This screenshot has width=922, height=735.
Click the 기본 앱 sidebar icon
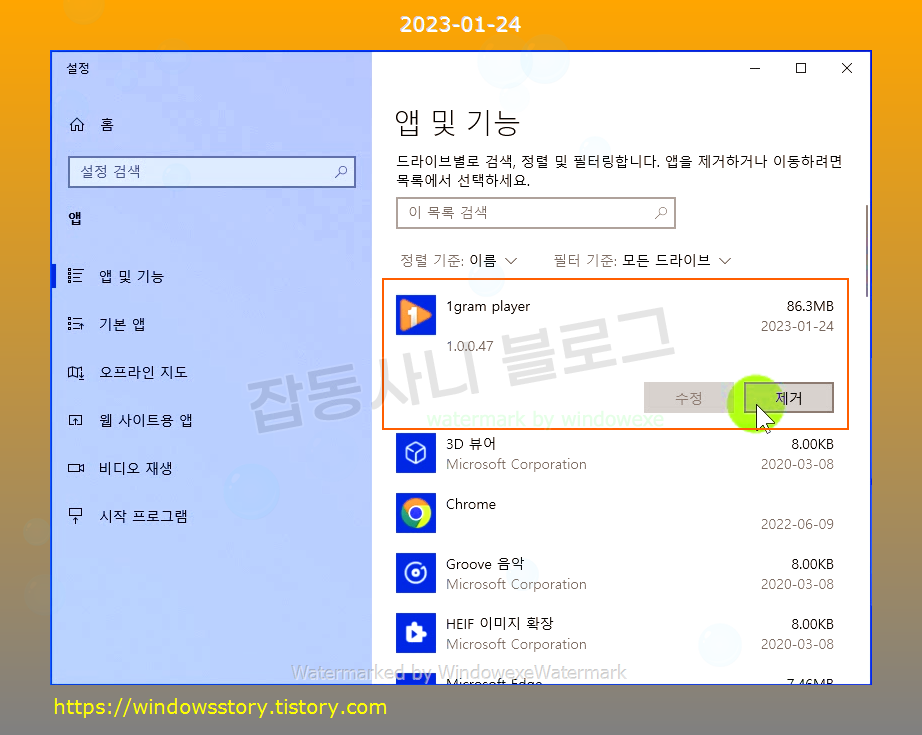coord(76,324)
